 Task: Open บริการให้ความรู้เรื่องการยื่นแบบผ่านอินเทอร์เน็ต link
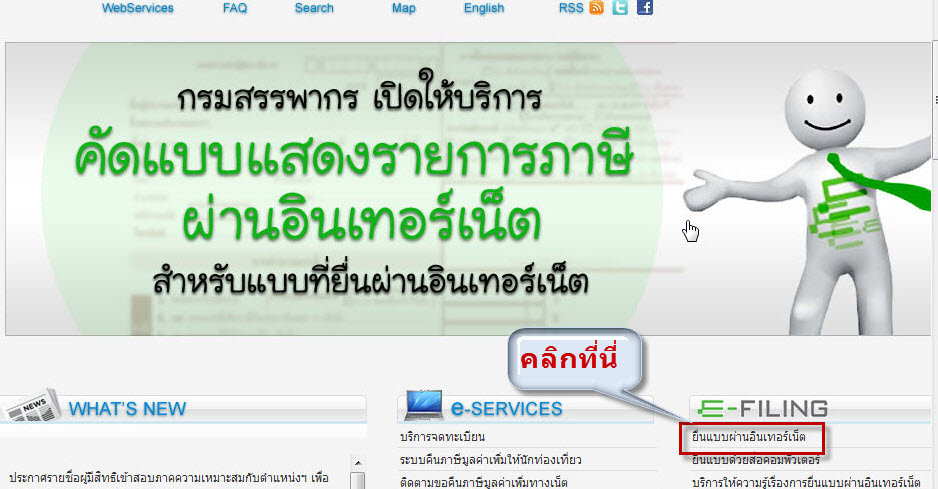coord(806,482)
